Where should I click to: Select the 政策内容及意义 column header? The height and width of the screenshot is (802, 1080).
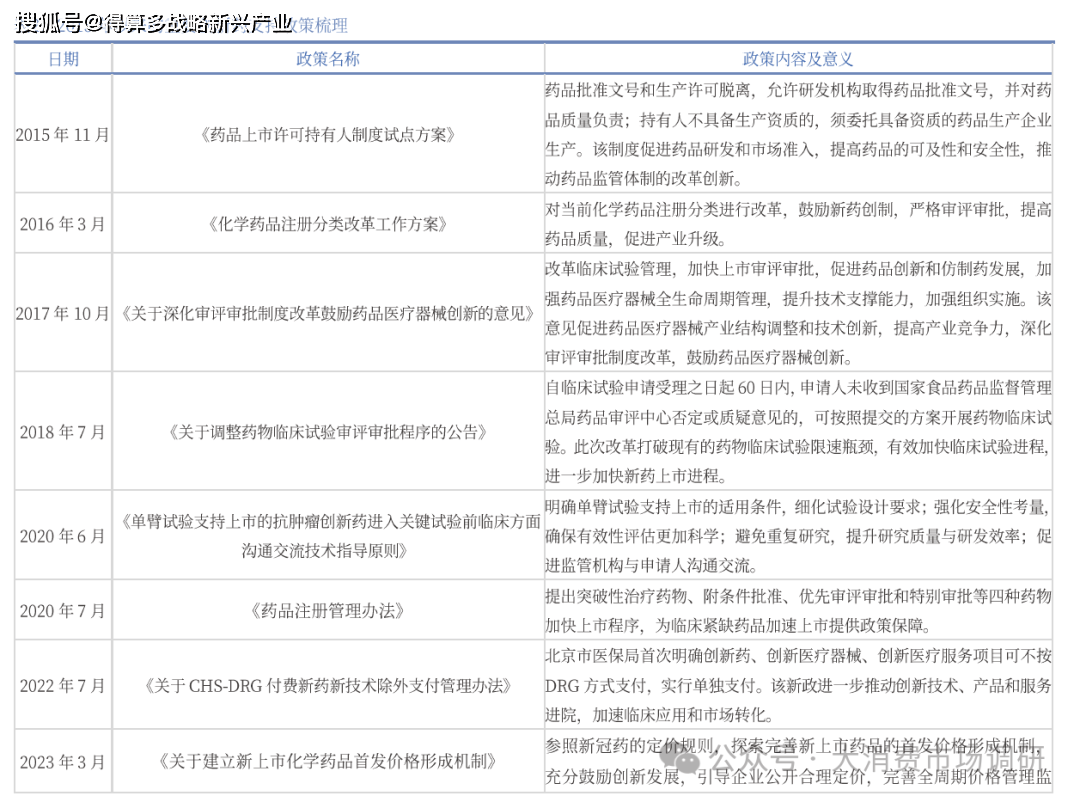797,59
